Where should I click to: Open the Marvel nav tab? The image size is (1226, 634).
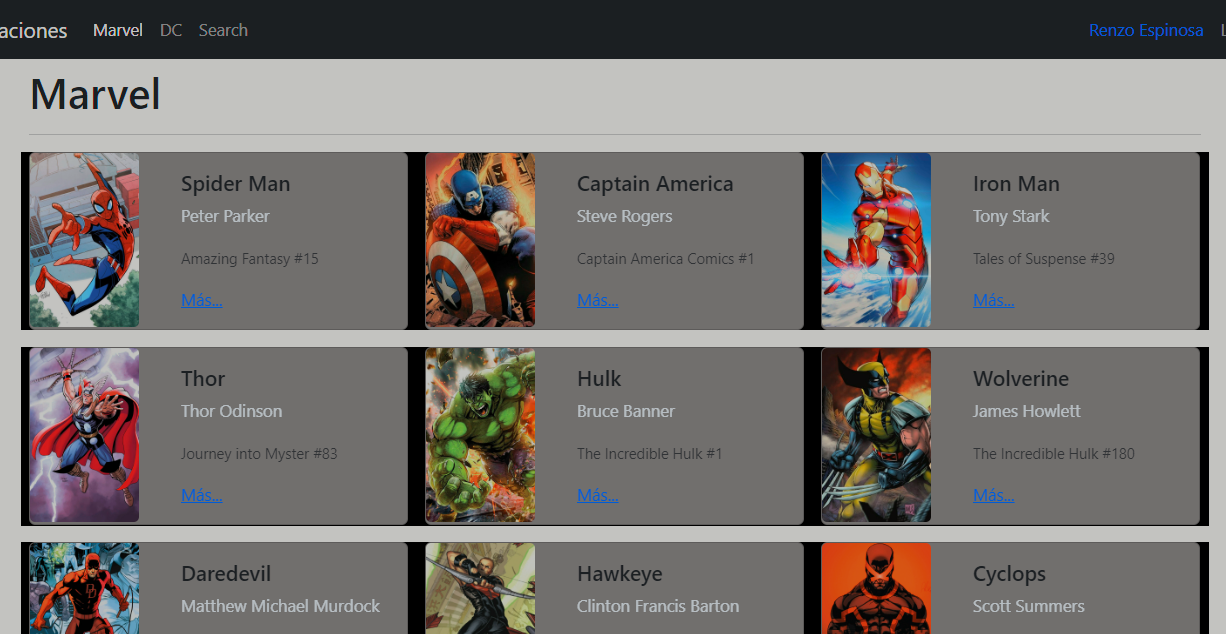pyautogui.click(x=118, y=30)
